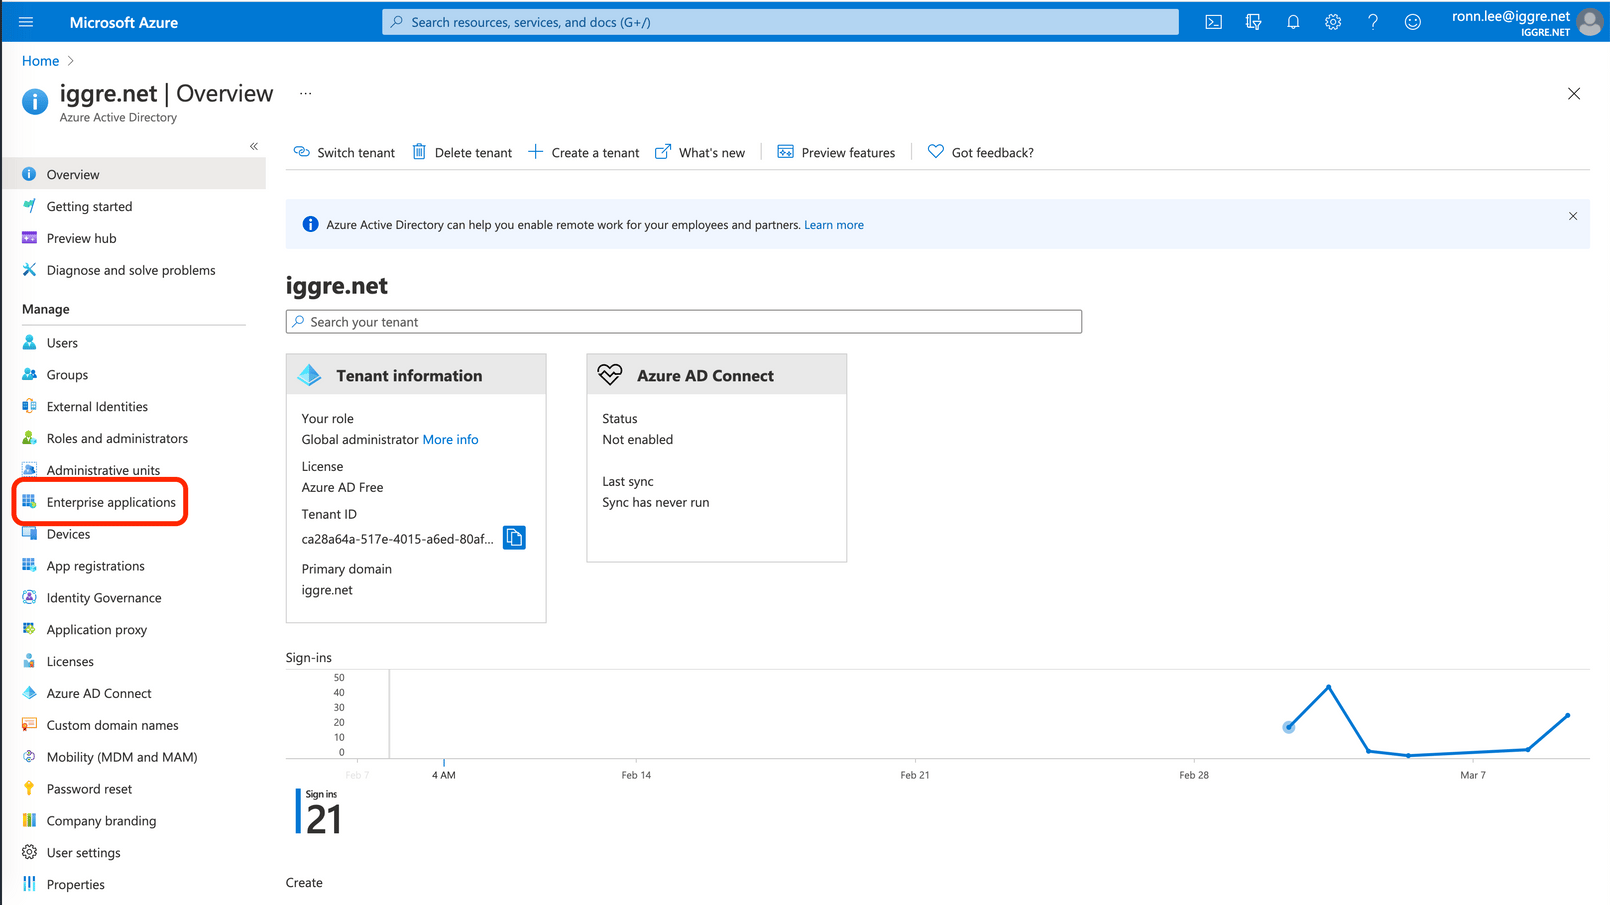Viewport: 1610px width, 905px height.
Task: Click the user account avatar
Action: pos(1589,22)
